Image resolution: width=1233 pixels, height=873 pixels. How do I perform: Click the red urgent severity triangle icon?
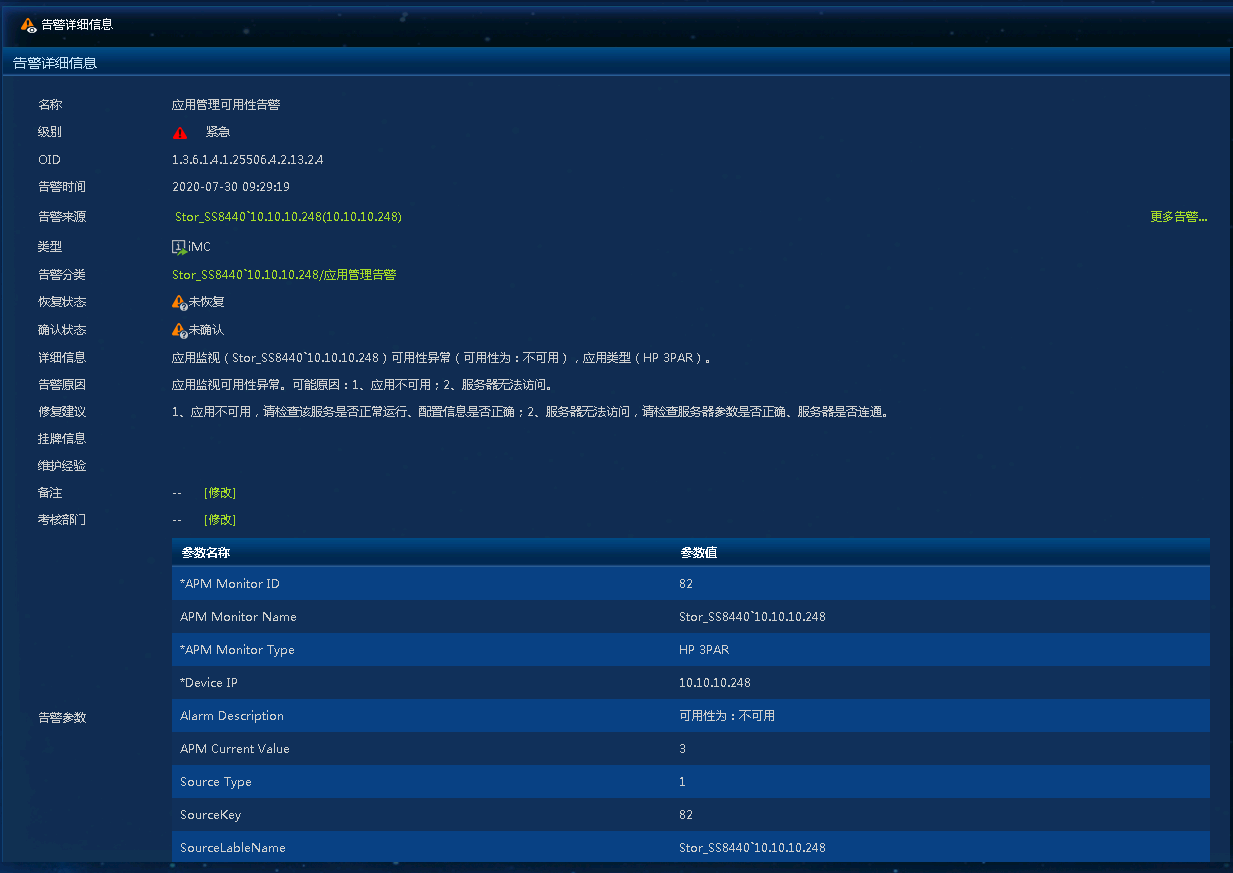(180, 132)
